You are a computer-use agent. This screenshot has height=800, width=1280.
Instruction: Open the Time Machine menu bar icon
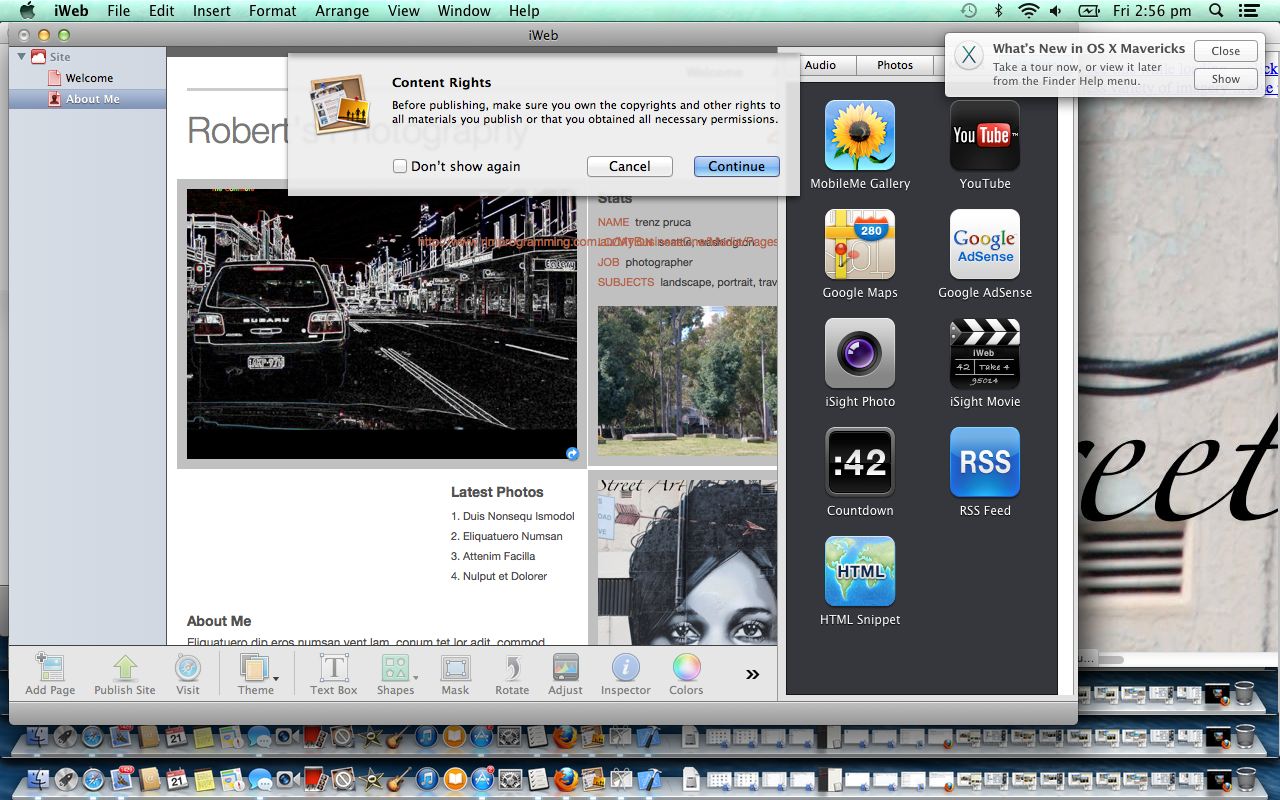pos(968,11)
